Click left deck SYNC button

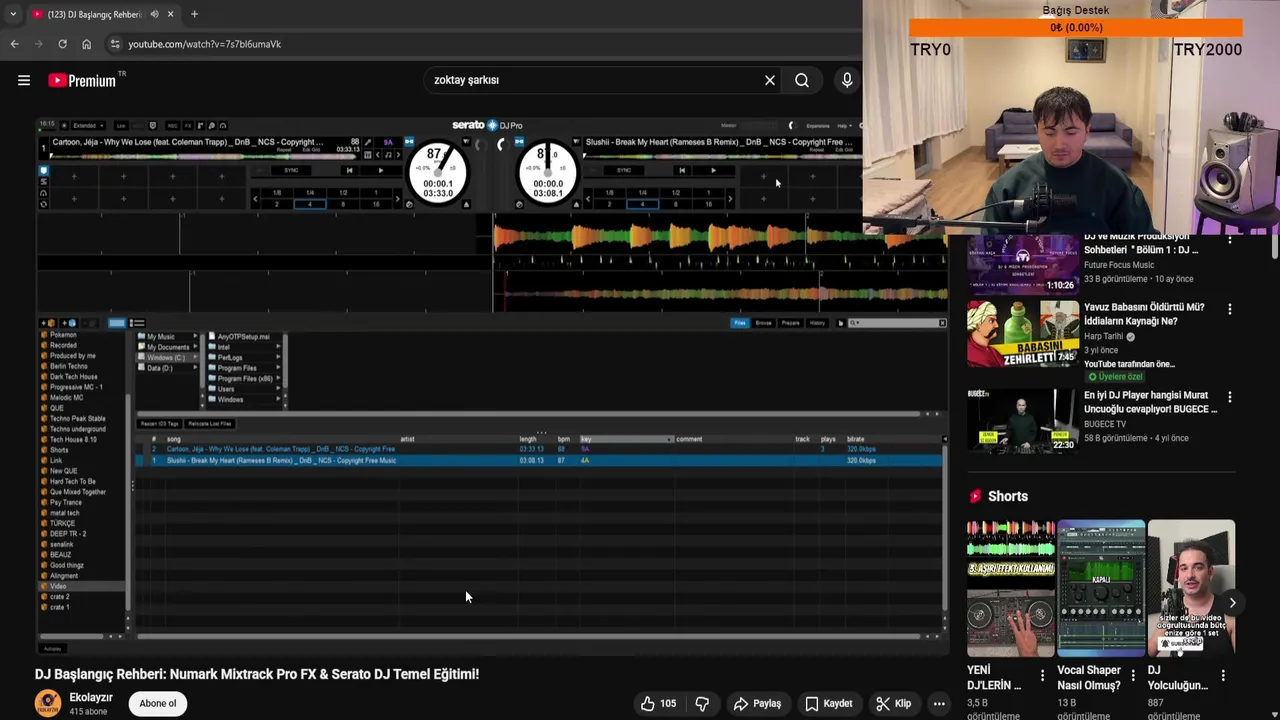pos(291,170)
